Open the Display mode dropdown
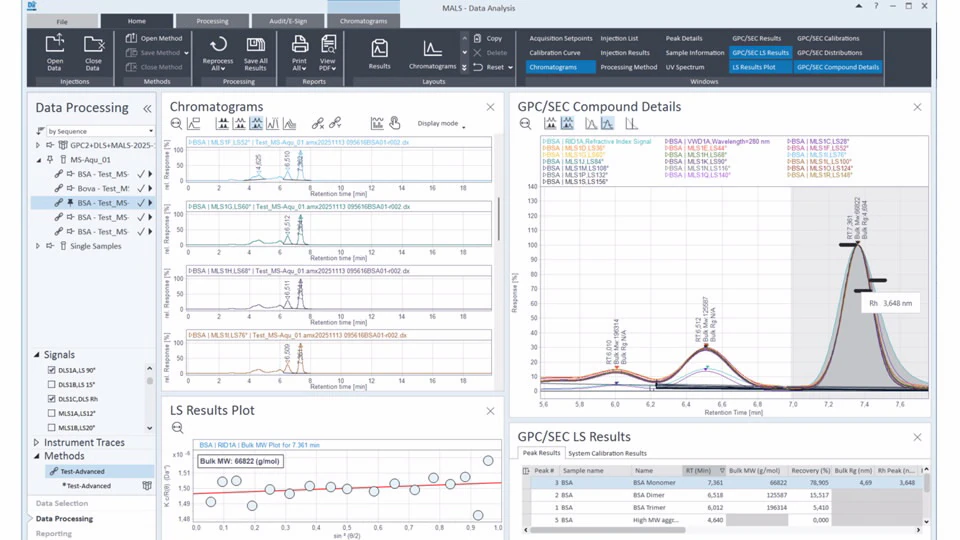The height and width of the screenshot is (540, 960). click(x=441, y=124)
